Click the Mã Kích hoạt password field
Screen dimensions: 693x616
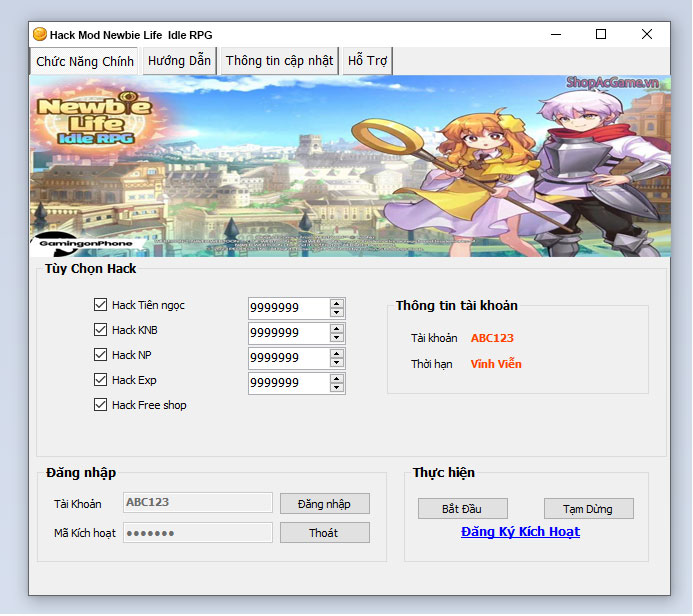pyautogui.click(x=197, y=533)
